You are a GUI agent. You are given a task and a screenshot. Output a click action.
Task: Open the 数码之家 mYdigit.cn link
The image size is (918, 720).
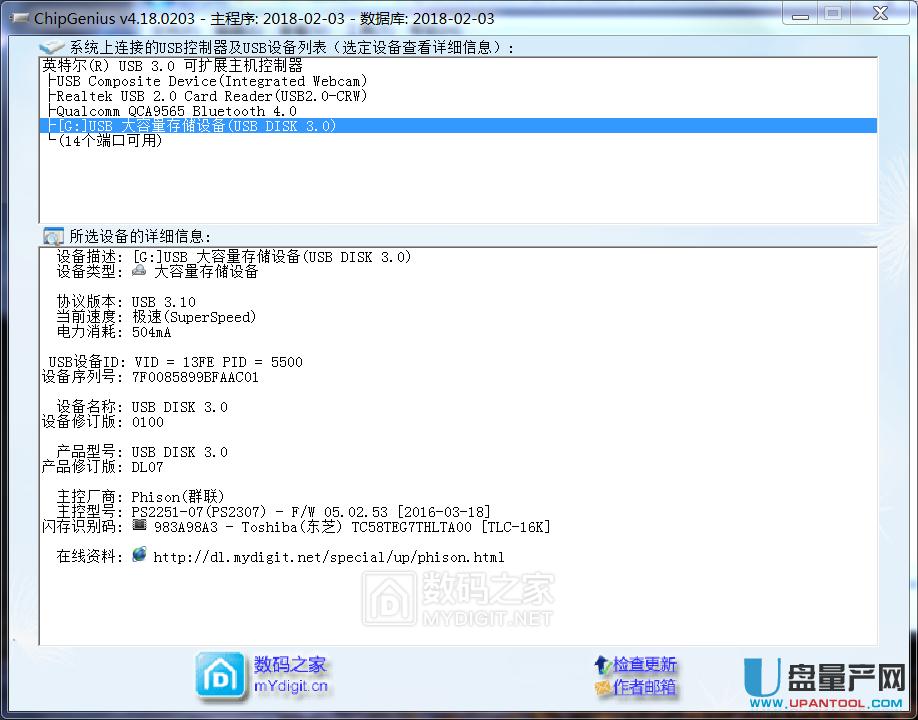290,675
